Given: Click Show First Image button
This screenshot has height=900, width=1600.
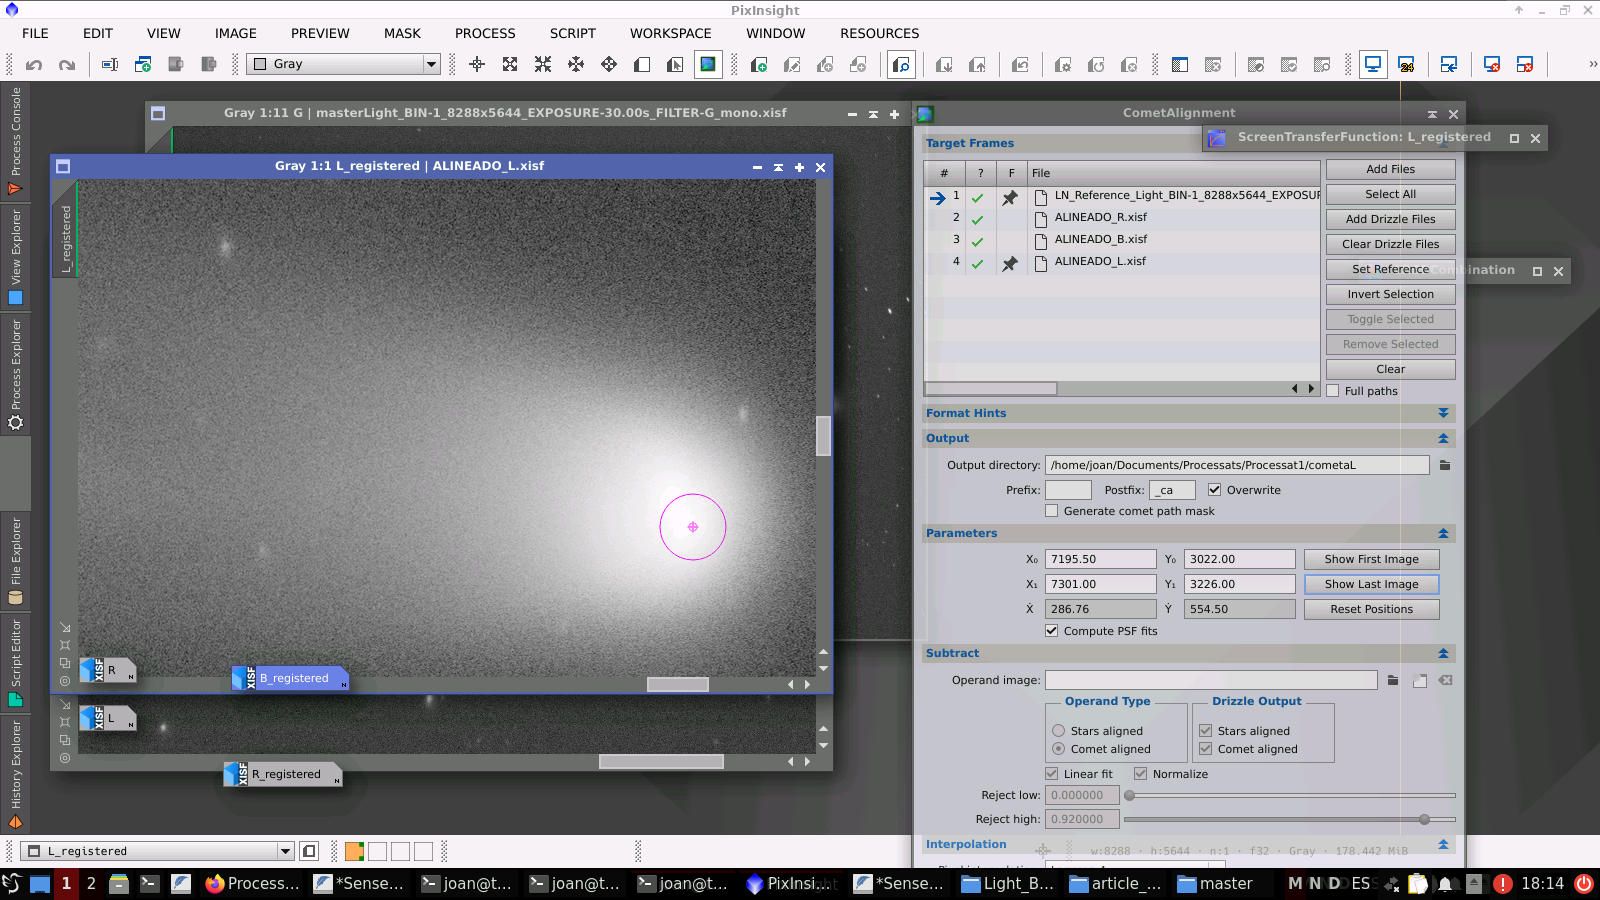Looking at the screenshot, I should [1371, 559].
